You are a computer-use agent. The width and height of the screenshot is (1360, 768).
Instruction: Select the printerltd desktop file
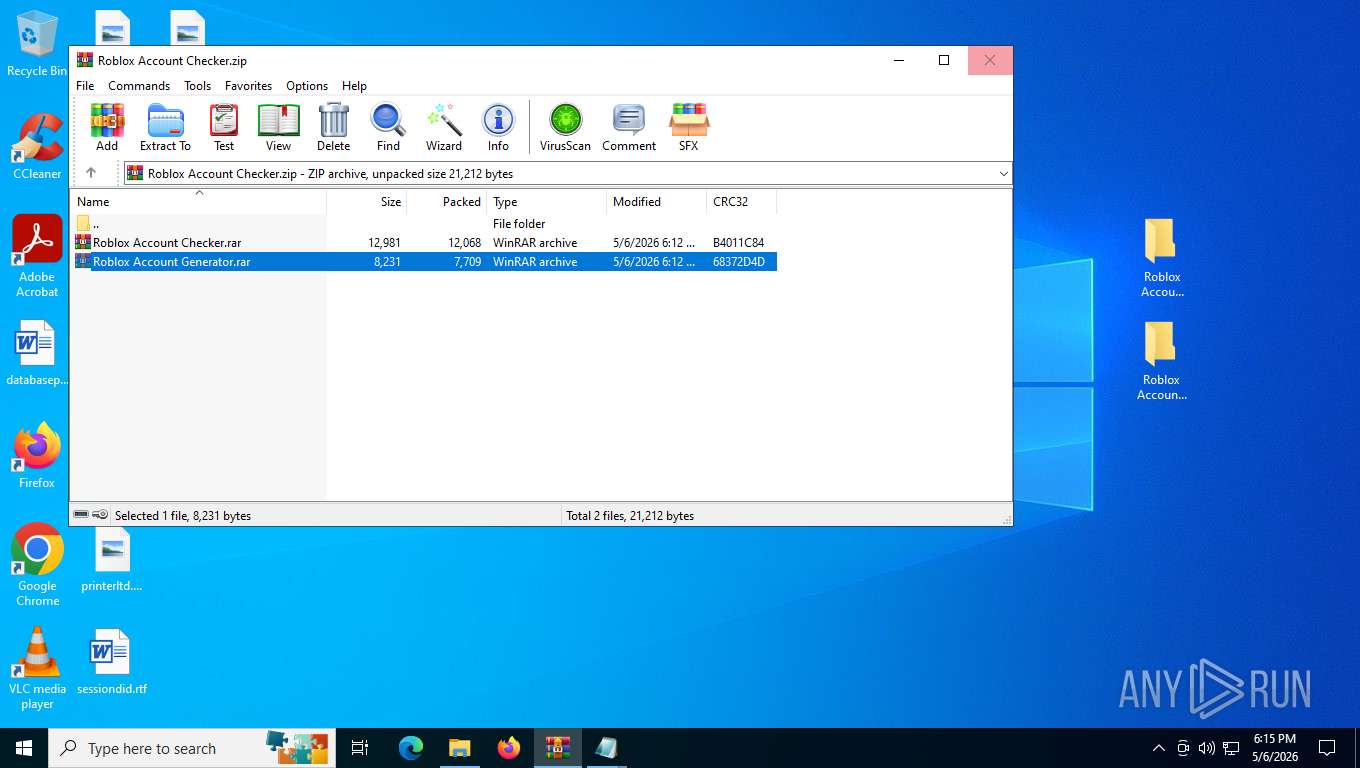[x=112, y=558]
